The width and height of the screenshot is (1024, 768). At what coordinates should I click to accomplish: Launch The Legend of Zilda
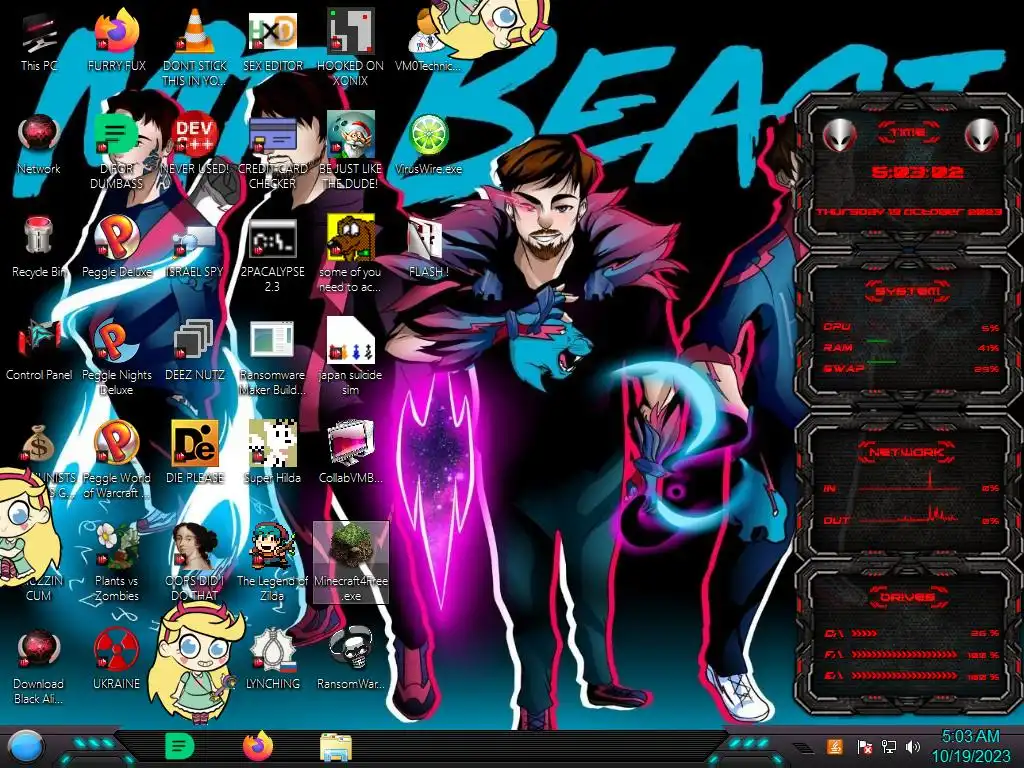[x=272, y=562]
